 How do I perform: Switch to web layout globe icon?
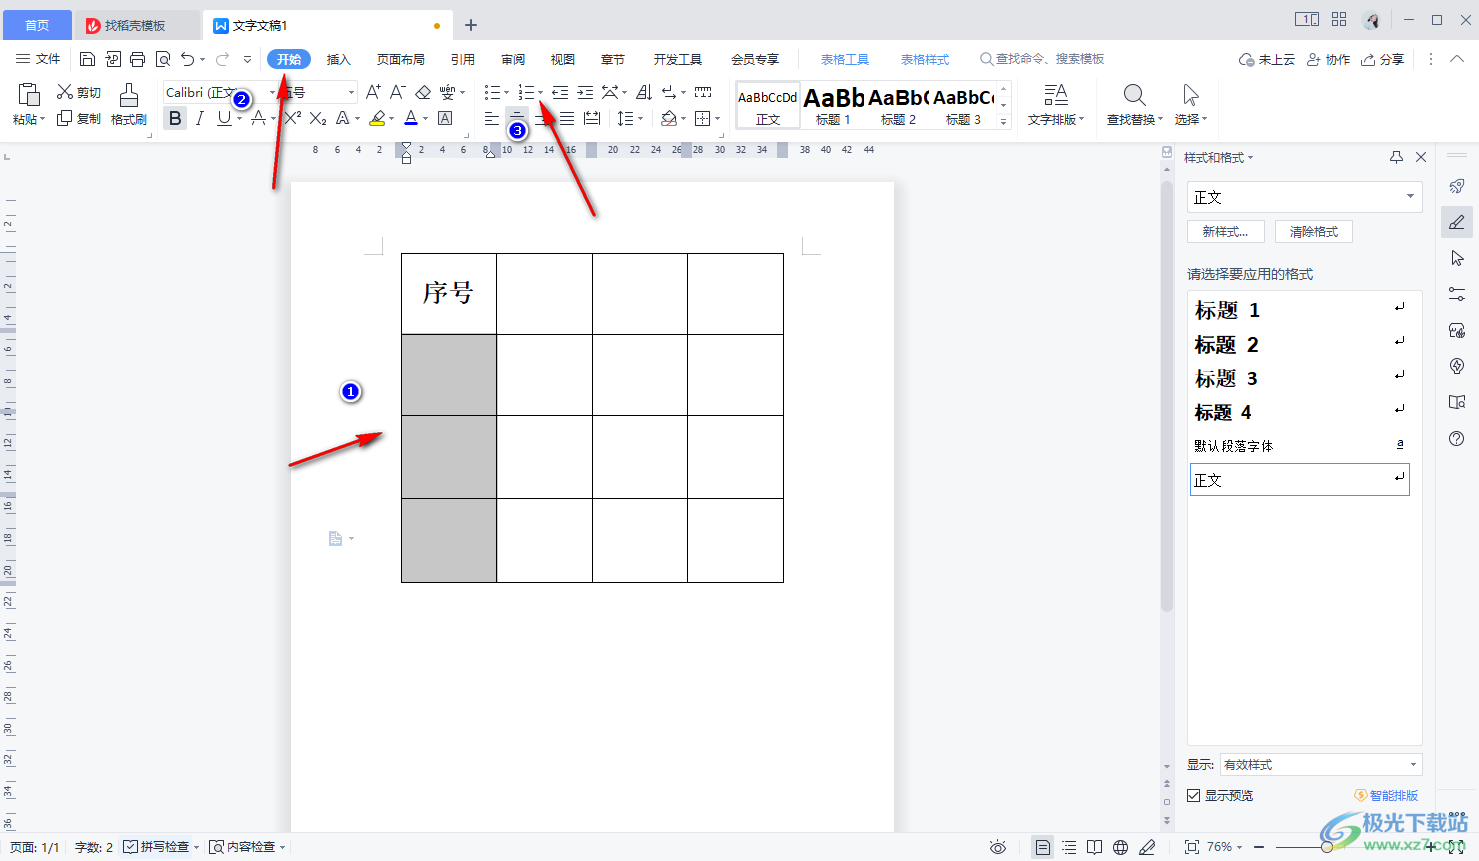coord(1121,847)
